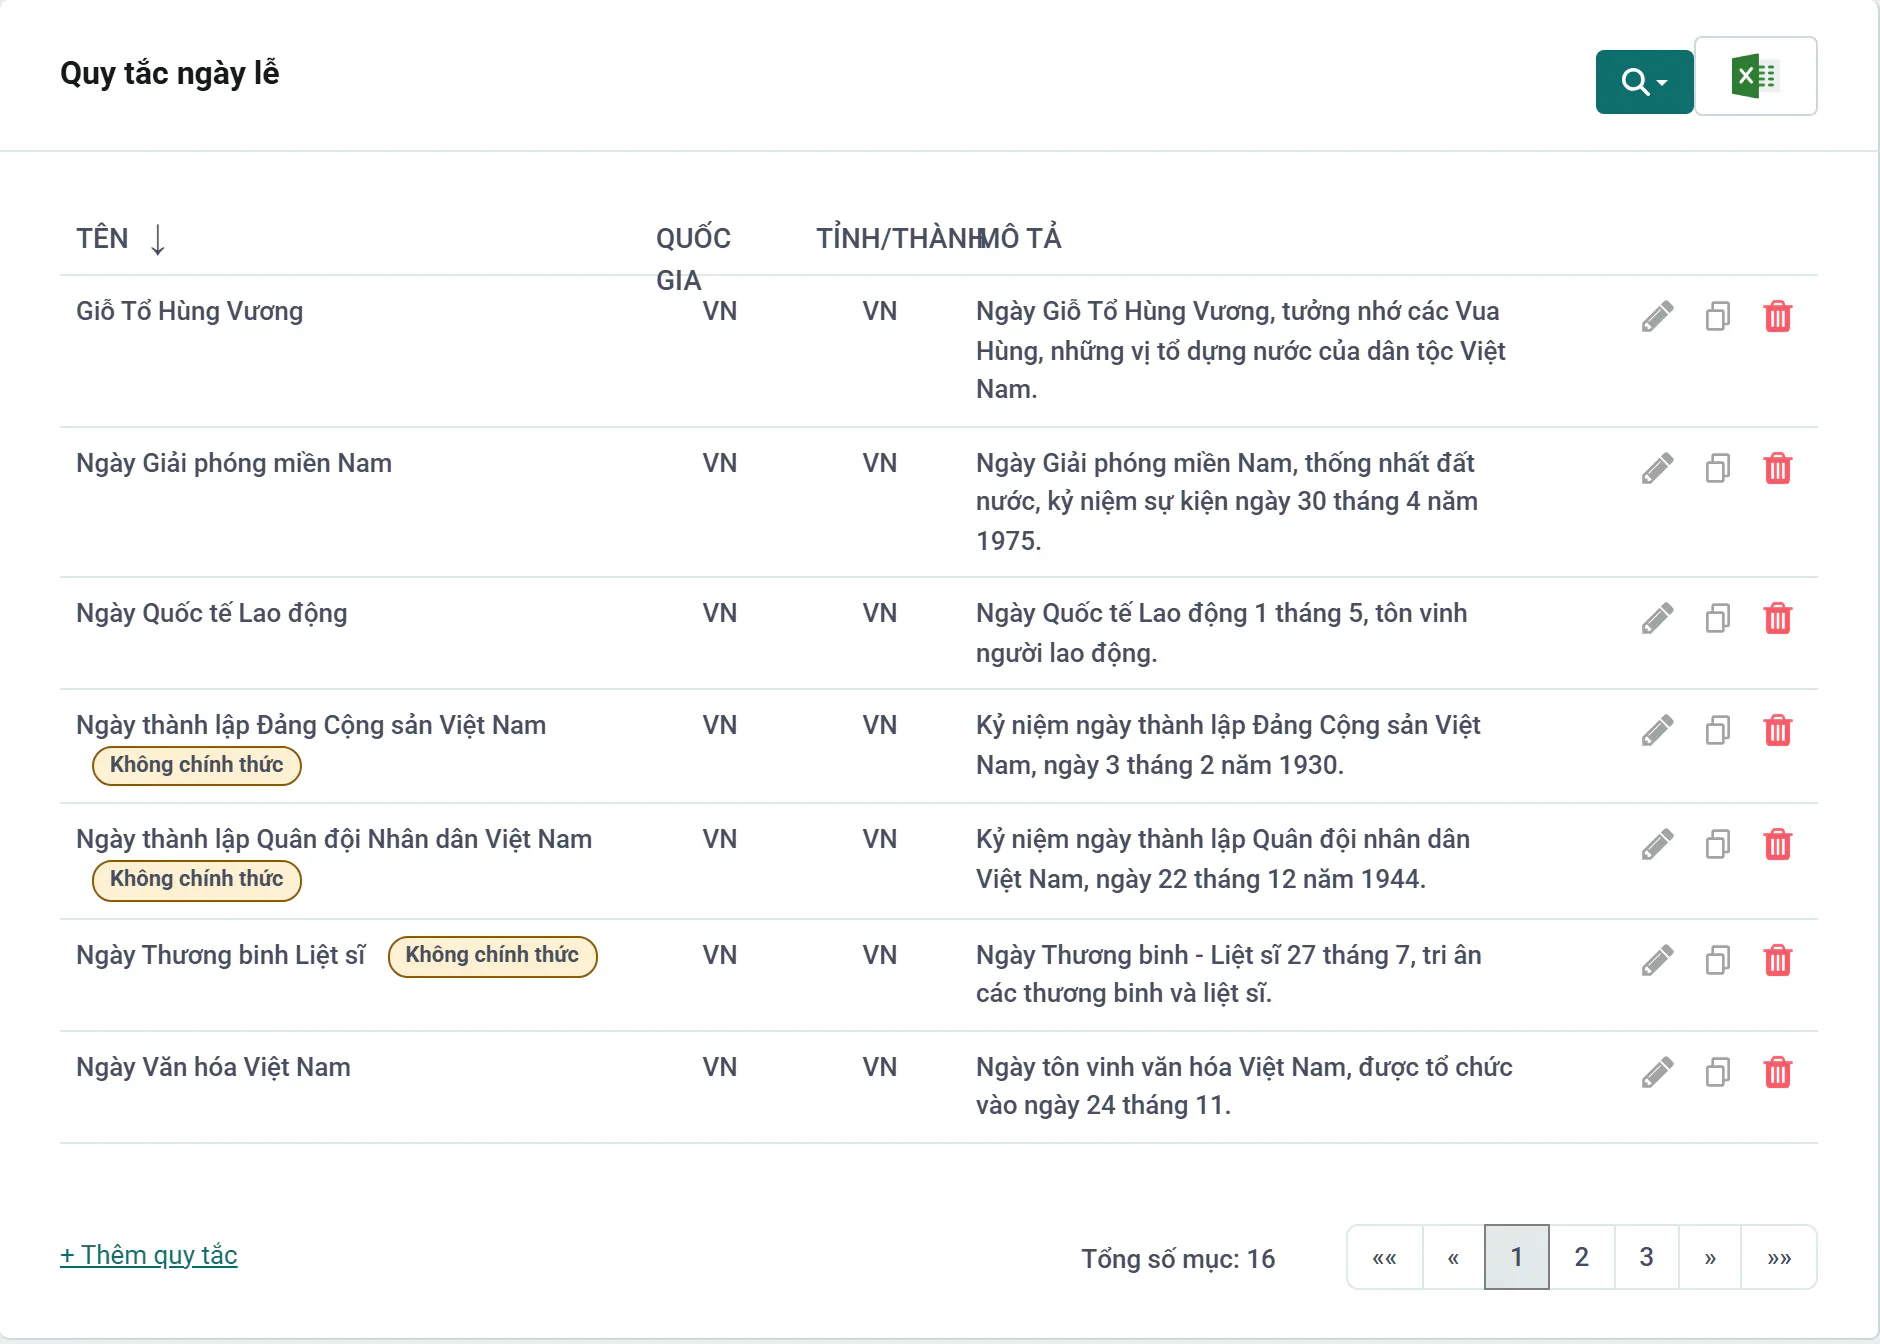Click Không chính thức badge beside Thương binh Liệt sĩ
The height and width of the screenshot is (1344, 1880).
pyautogui.click(x=492, y=956)
